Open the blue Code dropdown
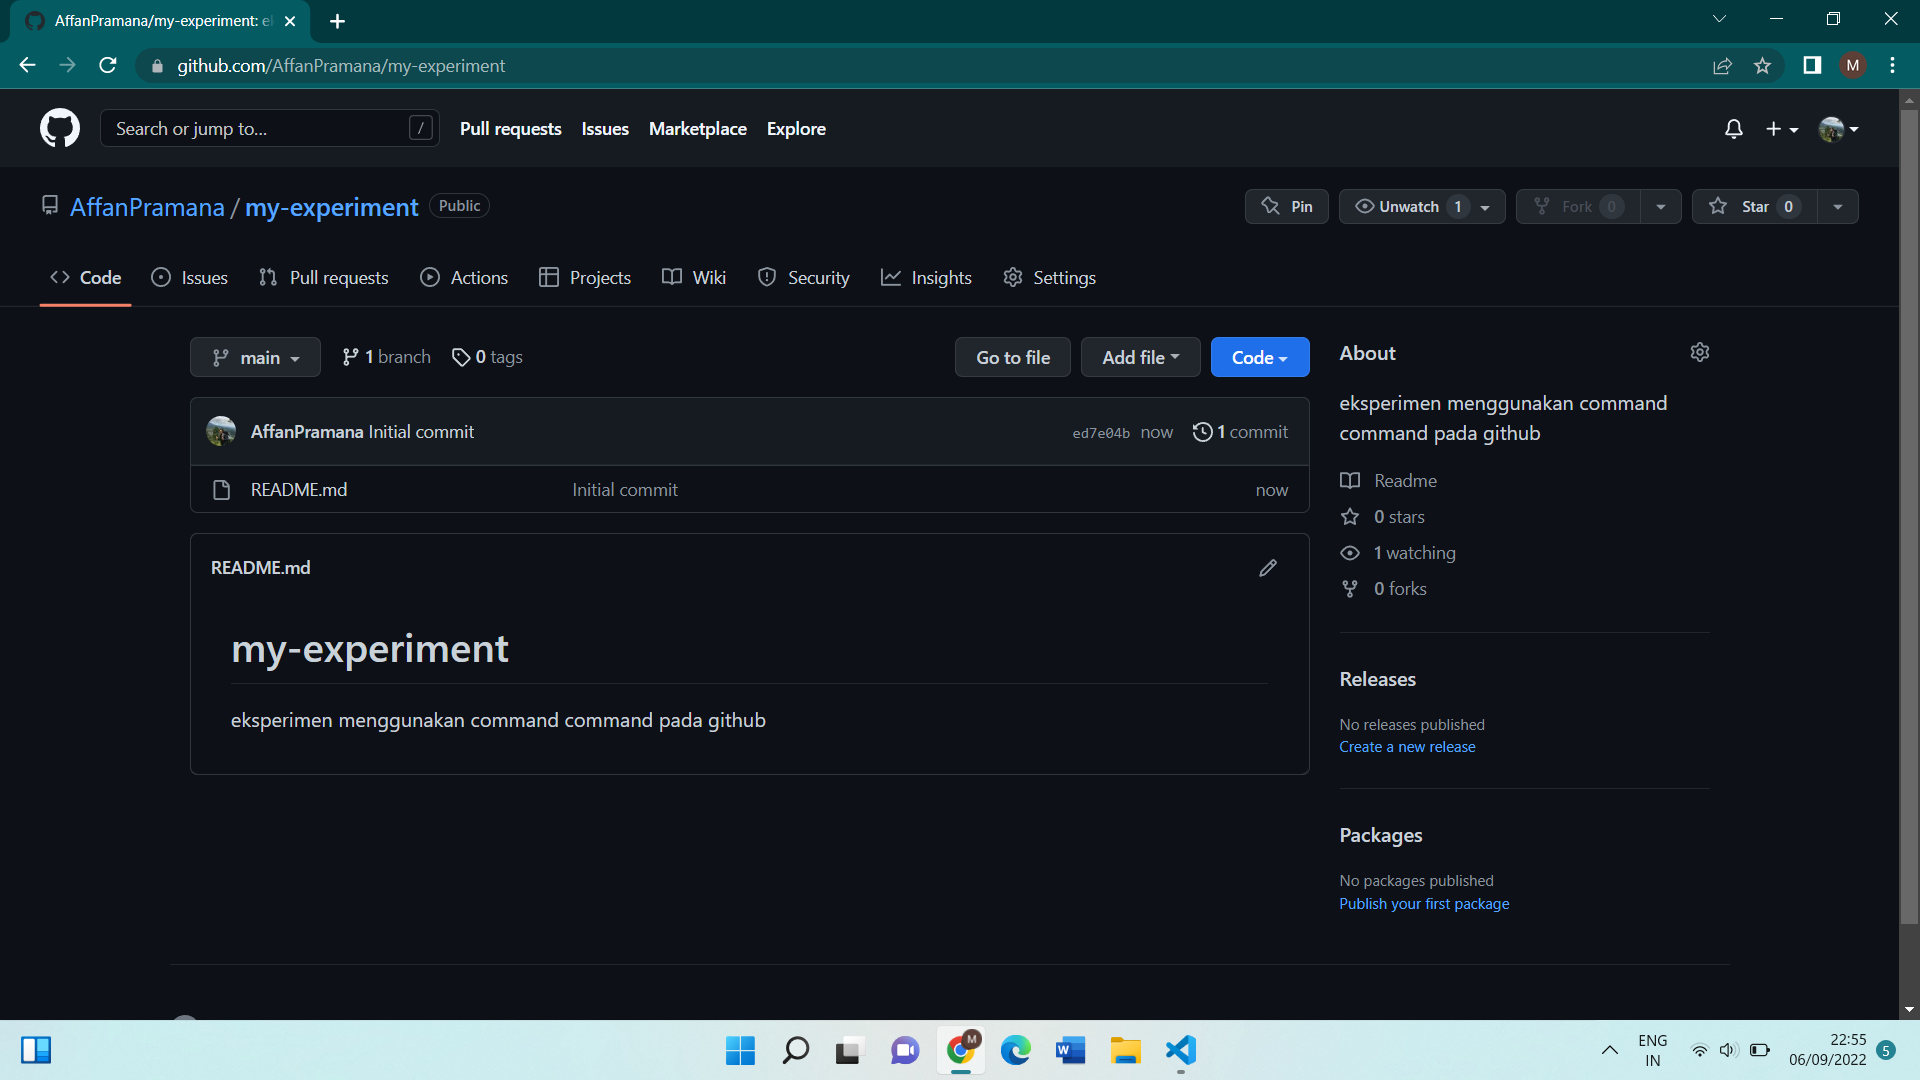 tap(1259, 357)
